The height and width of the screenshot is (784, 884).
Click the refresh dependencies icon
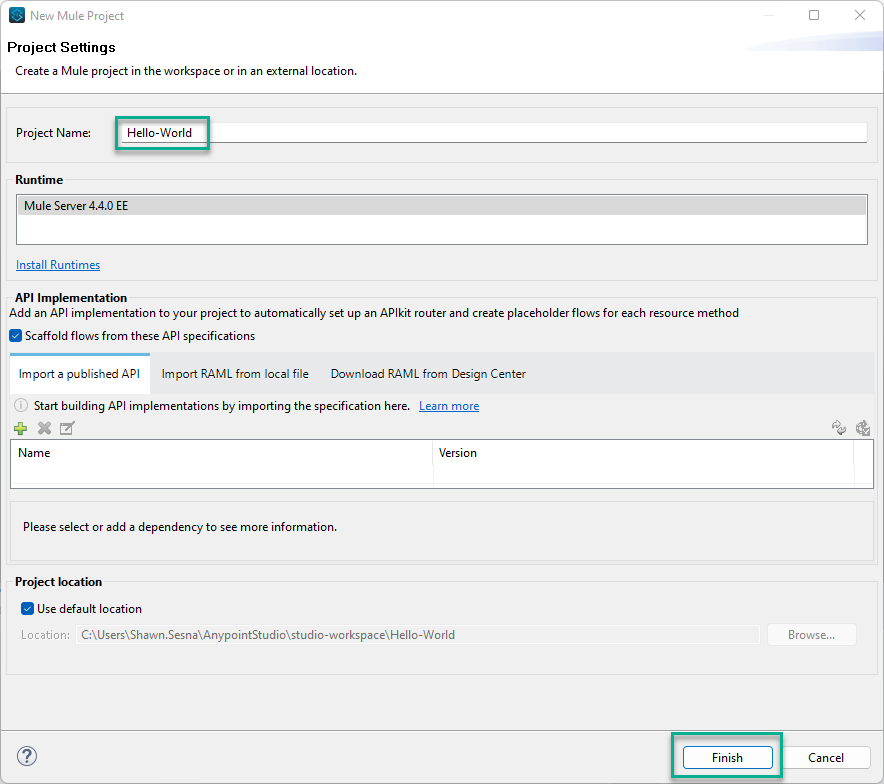tap(839, 428)
